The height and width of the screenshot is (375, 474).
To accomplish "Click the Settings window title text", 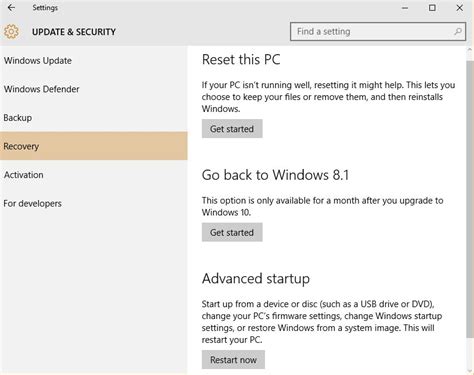I will pyautogui.click(x=45, y=8).
